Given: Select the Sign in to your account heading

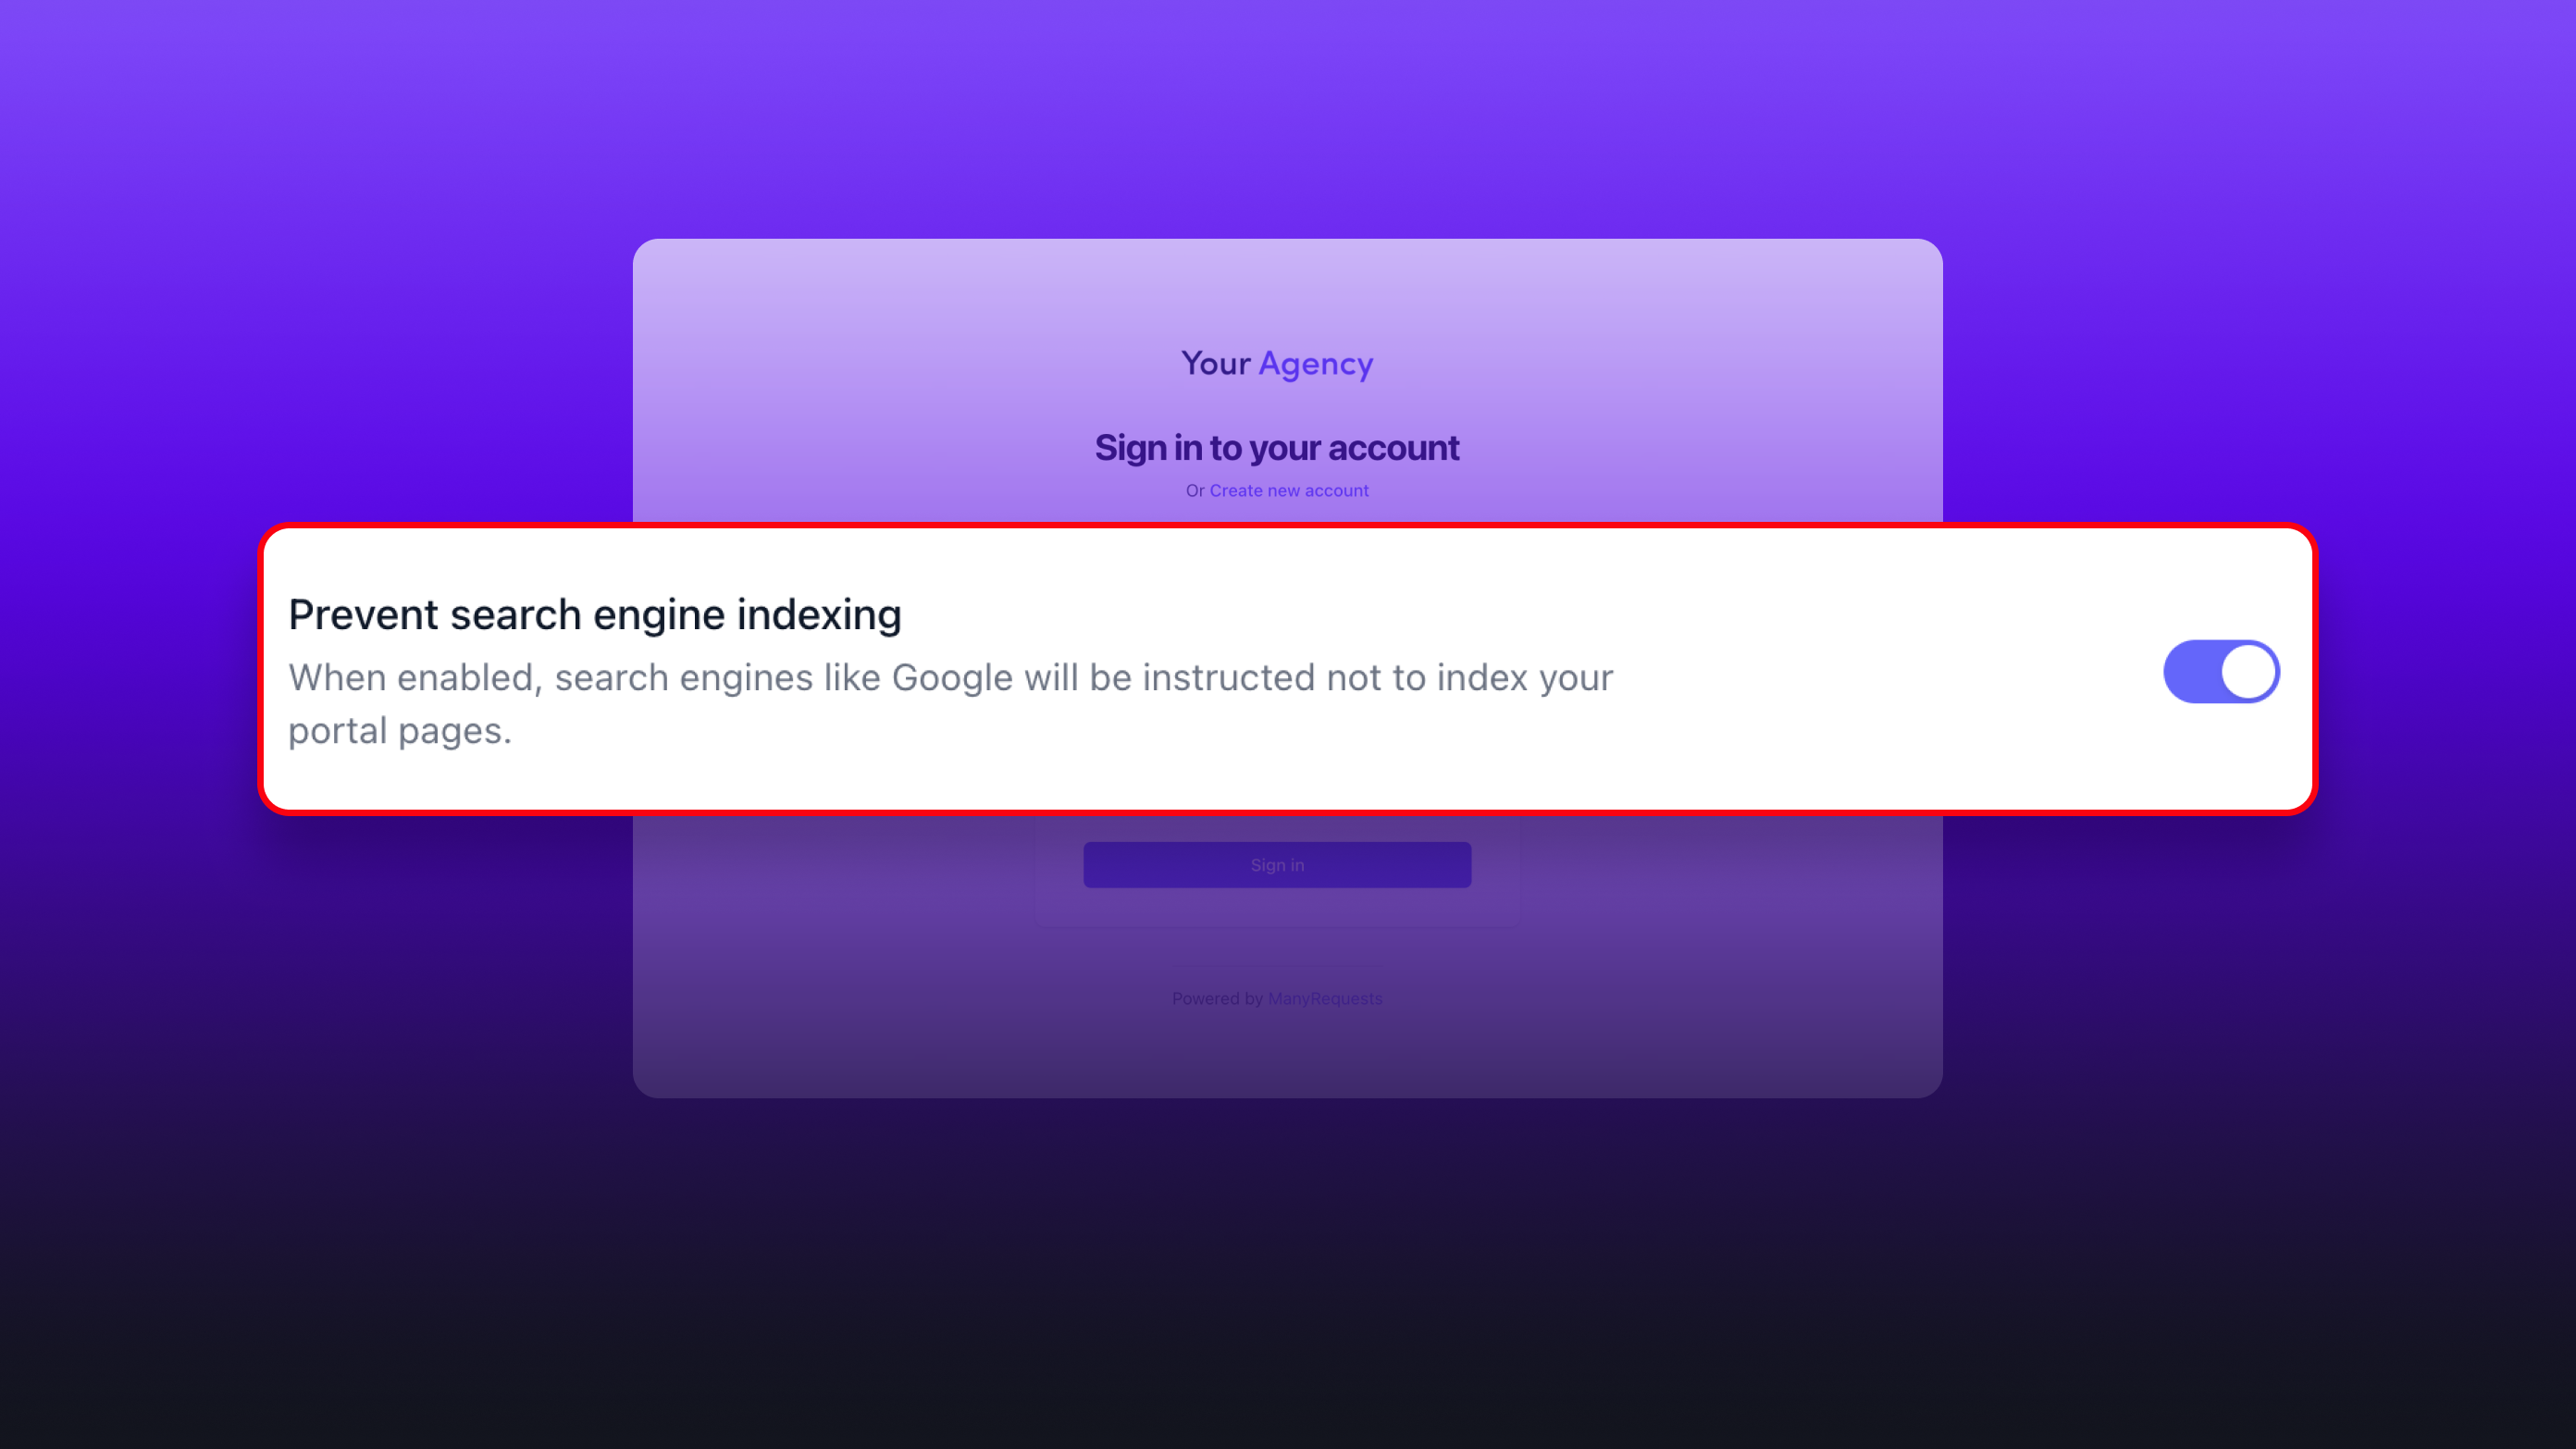Looking at the screenshot, I should coord(1277,447).
